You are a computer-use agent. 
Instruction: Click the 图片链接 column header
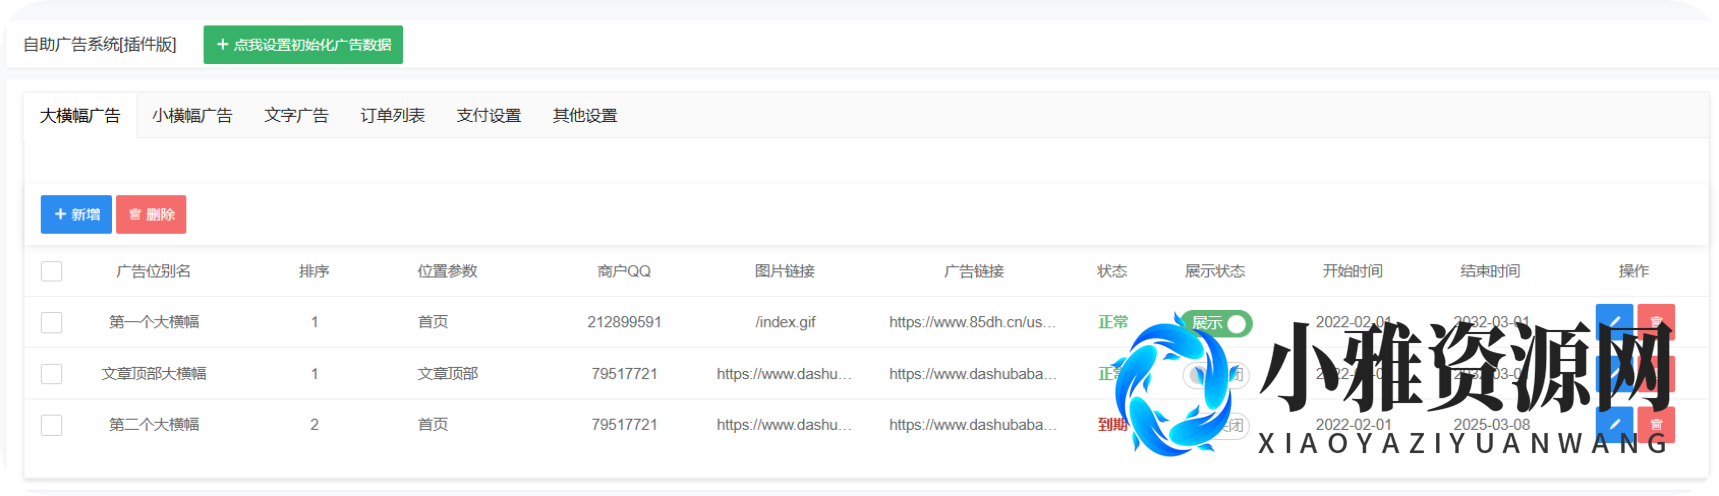click(785, 271)
